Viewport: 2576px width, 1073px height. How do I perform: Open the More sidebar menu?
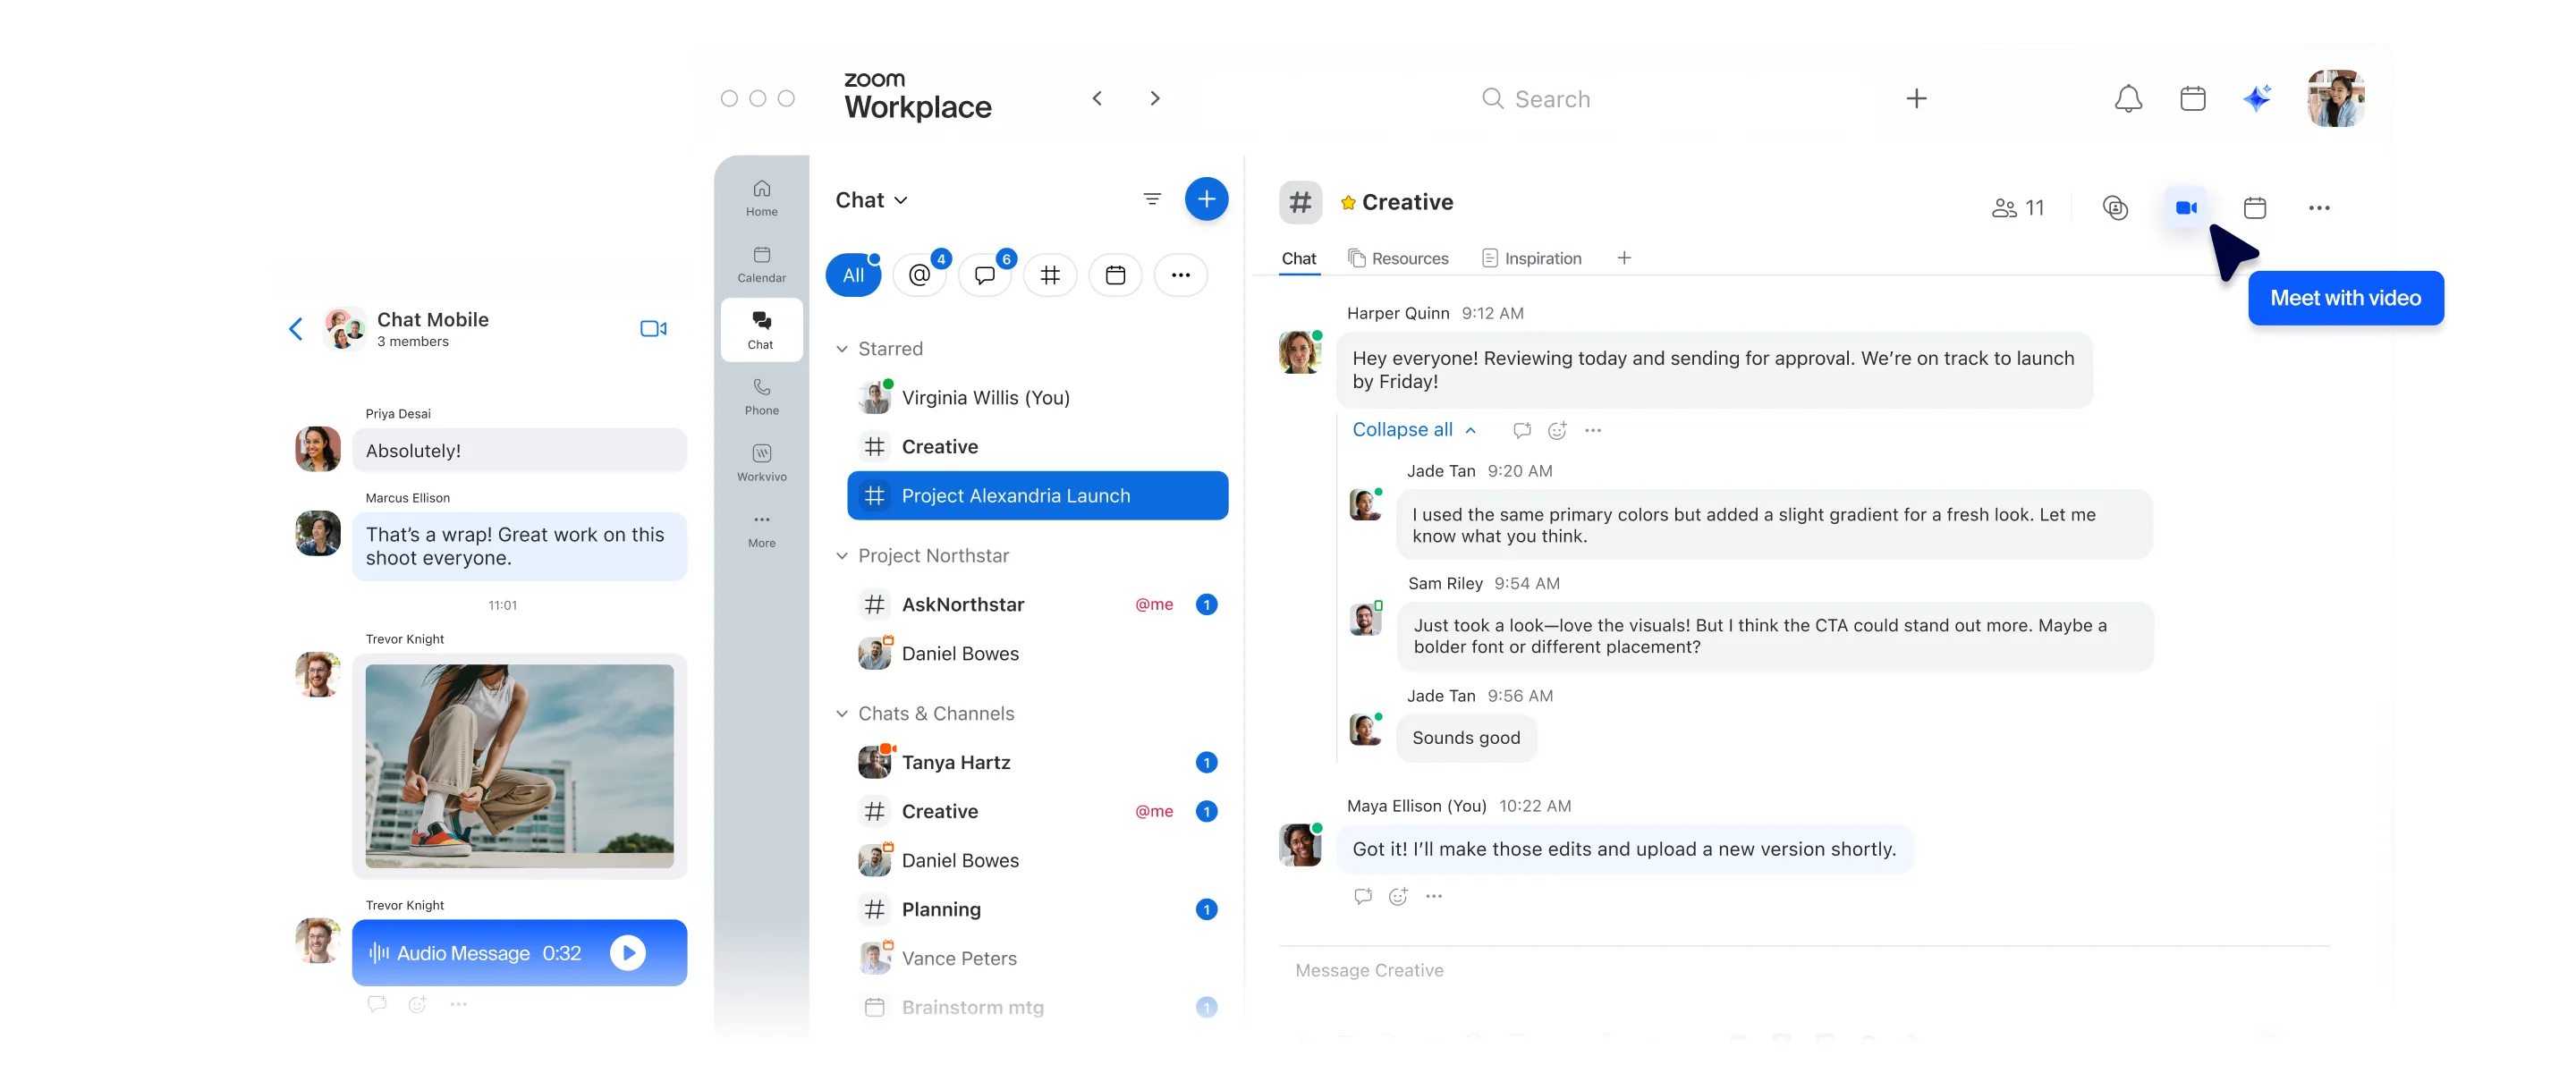click(x=761, y=529)
